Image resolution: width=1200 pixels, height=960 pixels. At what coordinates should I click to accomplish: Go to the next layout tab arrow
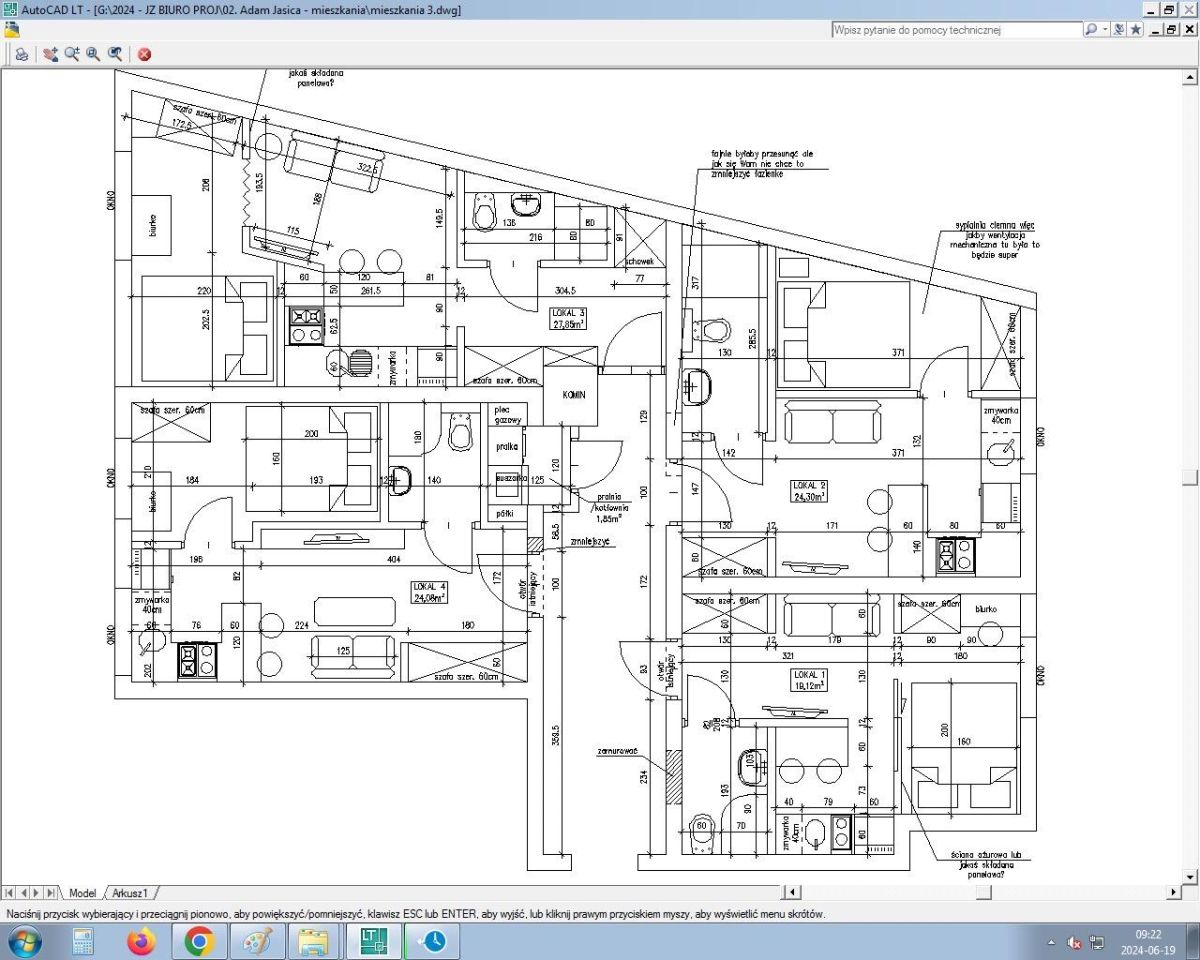pyautogui.click(x=37, y=893)
